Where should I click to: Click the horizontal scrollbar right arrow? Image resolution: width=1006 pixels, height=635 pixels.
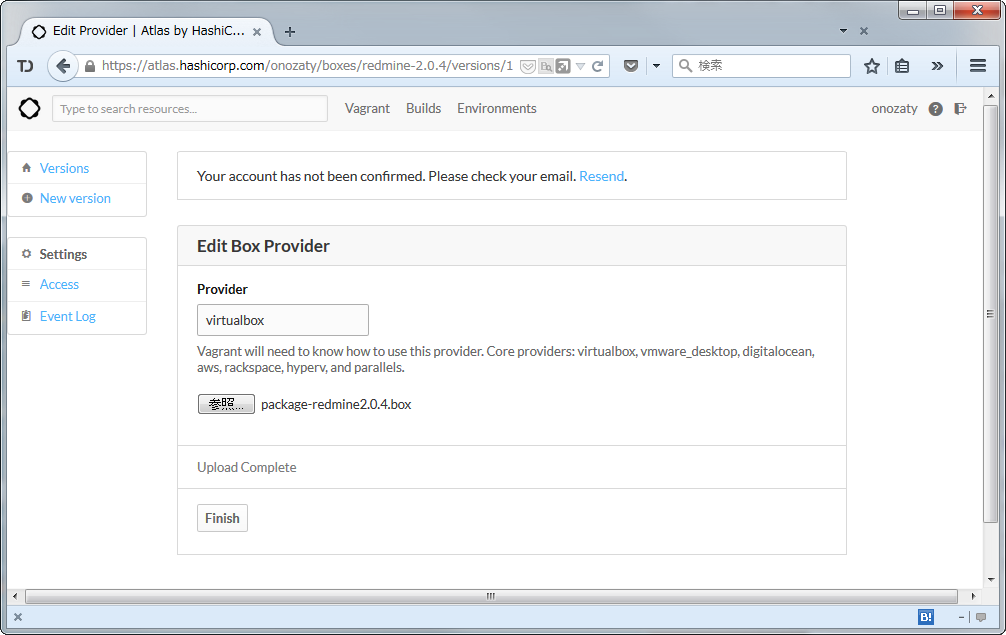click(x=973, y=597)
